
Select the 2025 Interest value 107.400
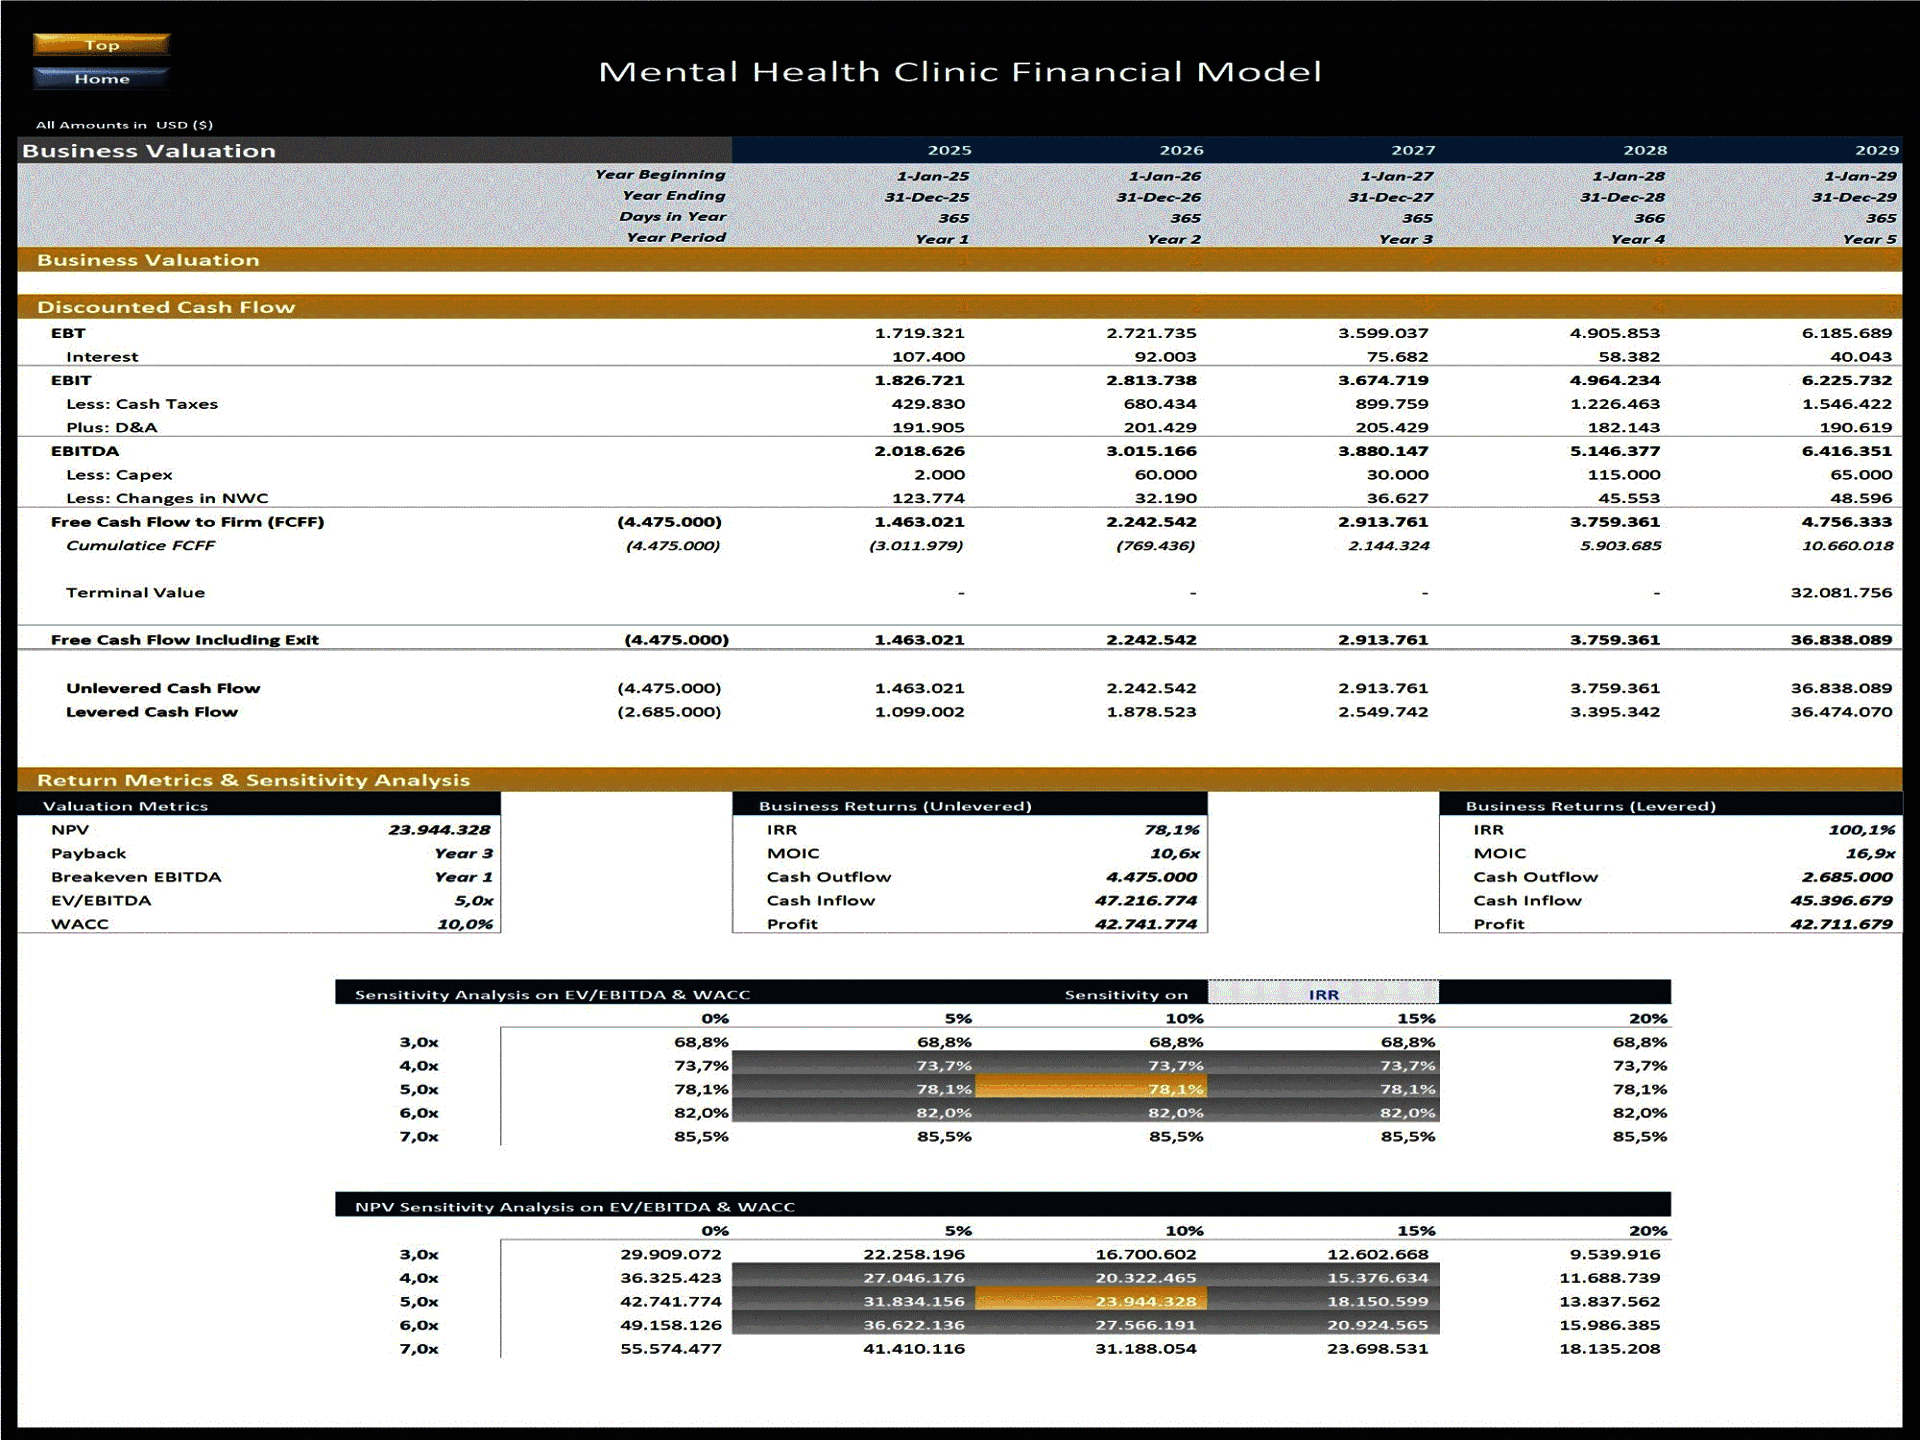[928, 357]
